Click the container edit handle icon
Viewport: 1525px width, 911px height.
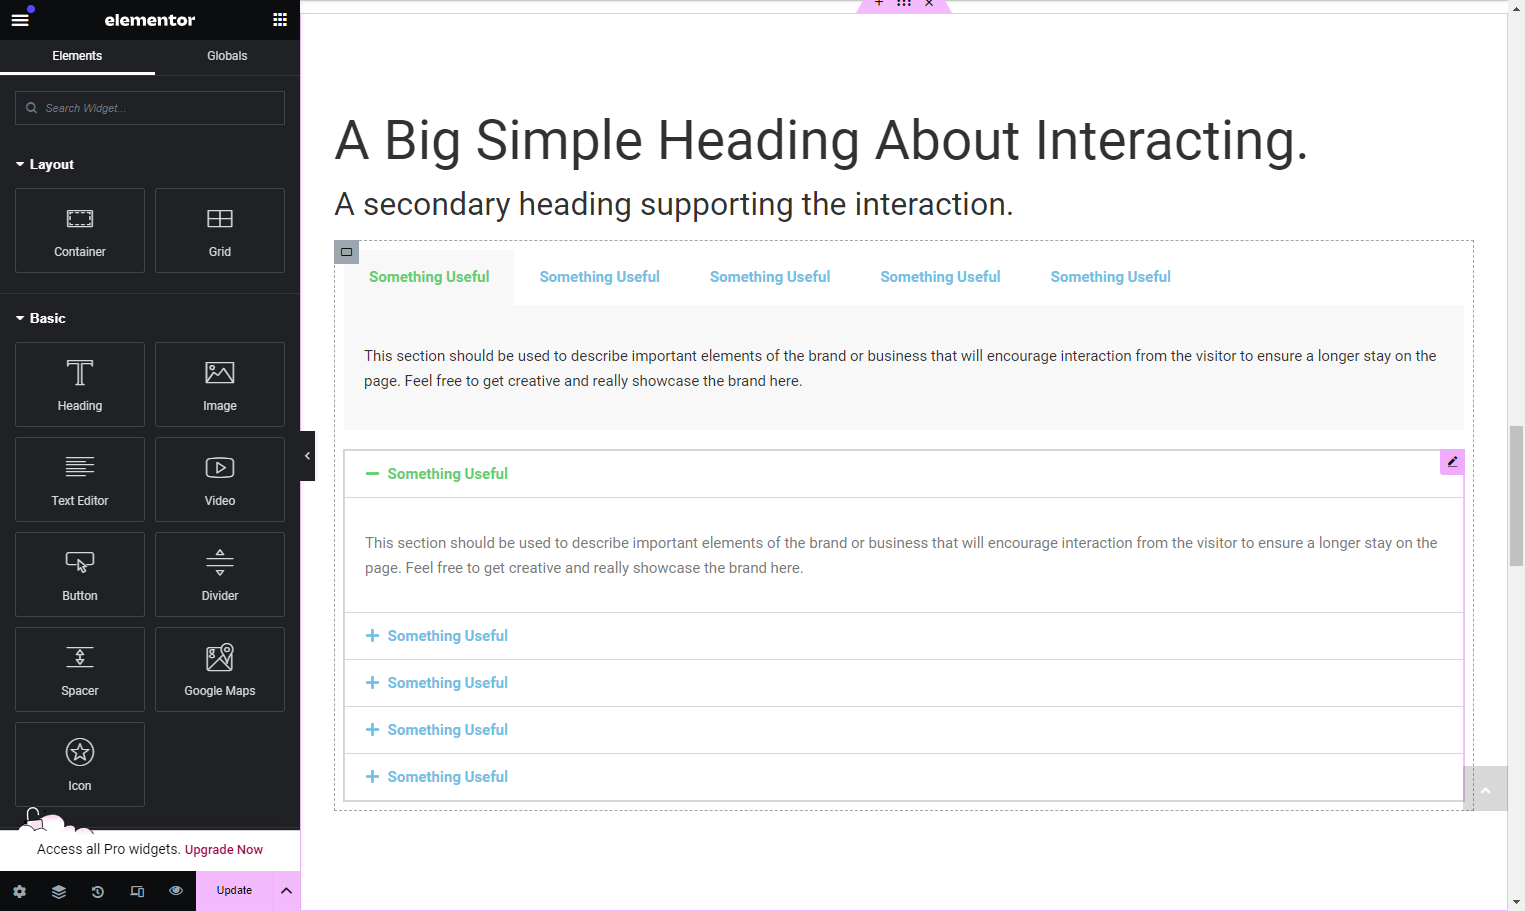coord(347,252)
